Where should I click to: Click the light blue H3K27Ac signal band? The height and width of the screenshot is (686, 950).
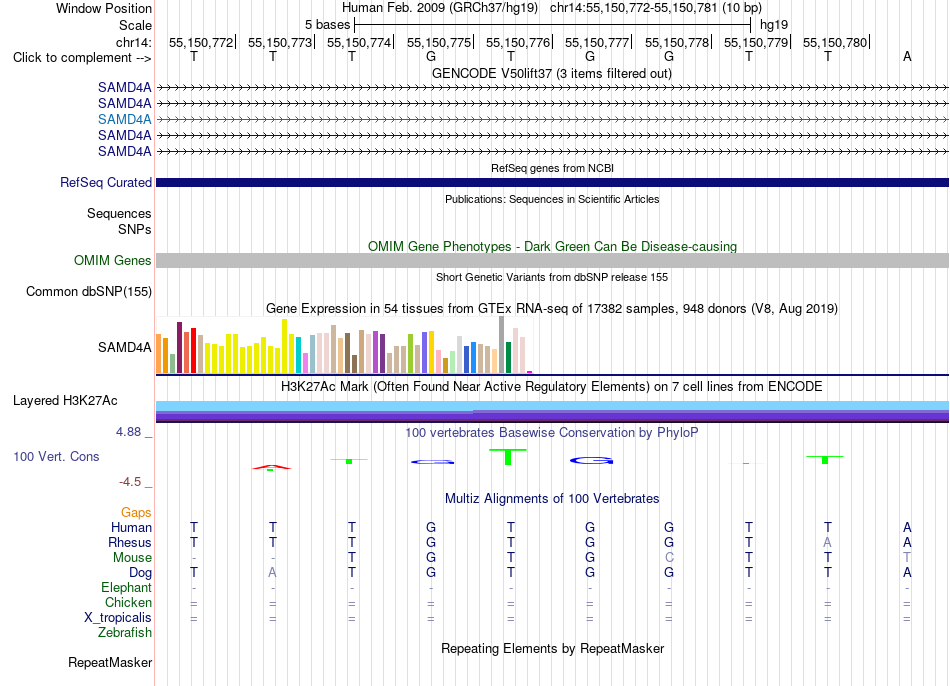552,405
